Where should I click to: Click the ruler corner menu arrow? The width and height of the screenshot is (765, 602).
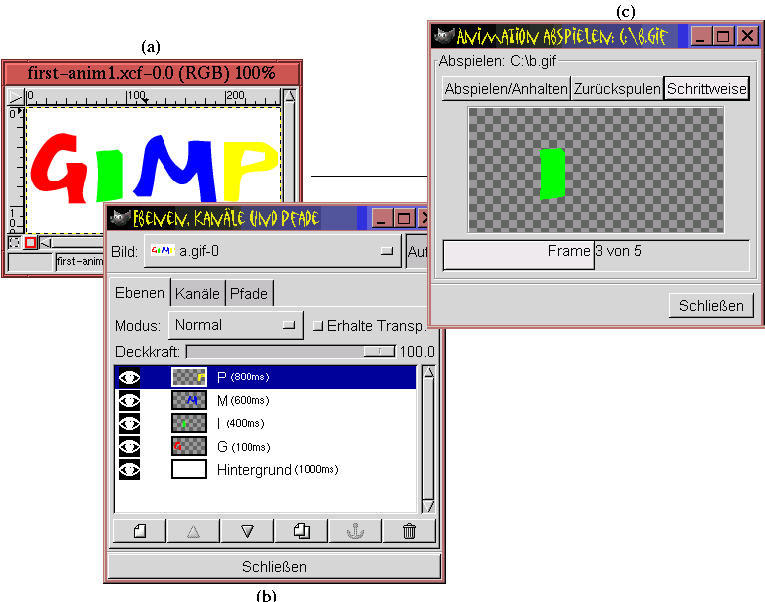tap(14, 97)
